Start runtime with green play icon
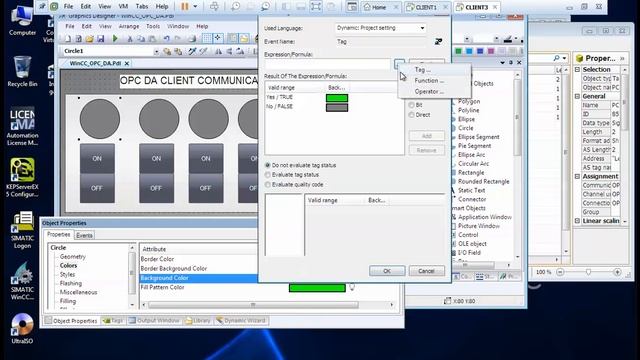 tap(115, 39)
